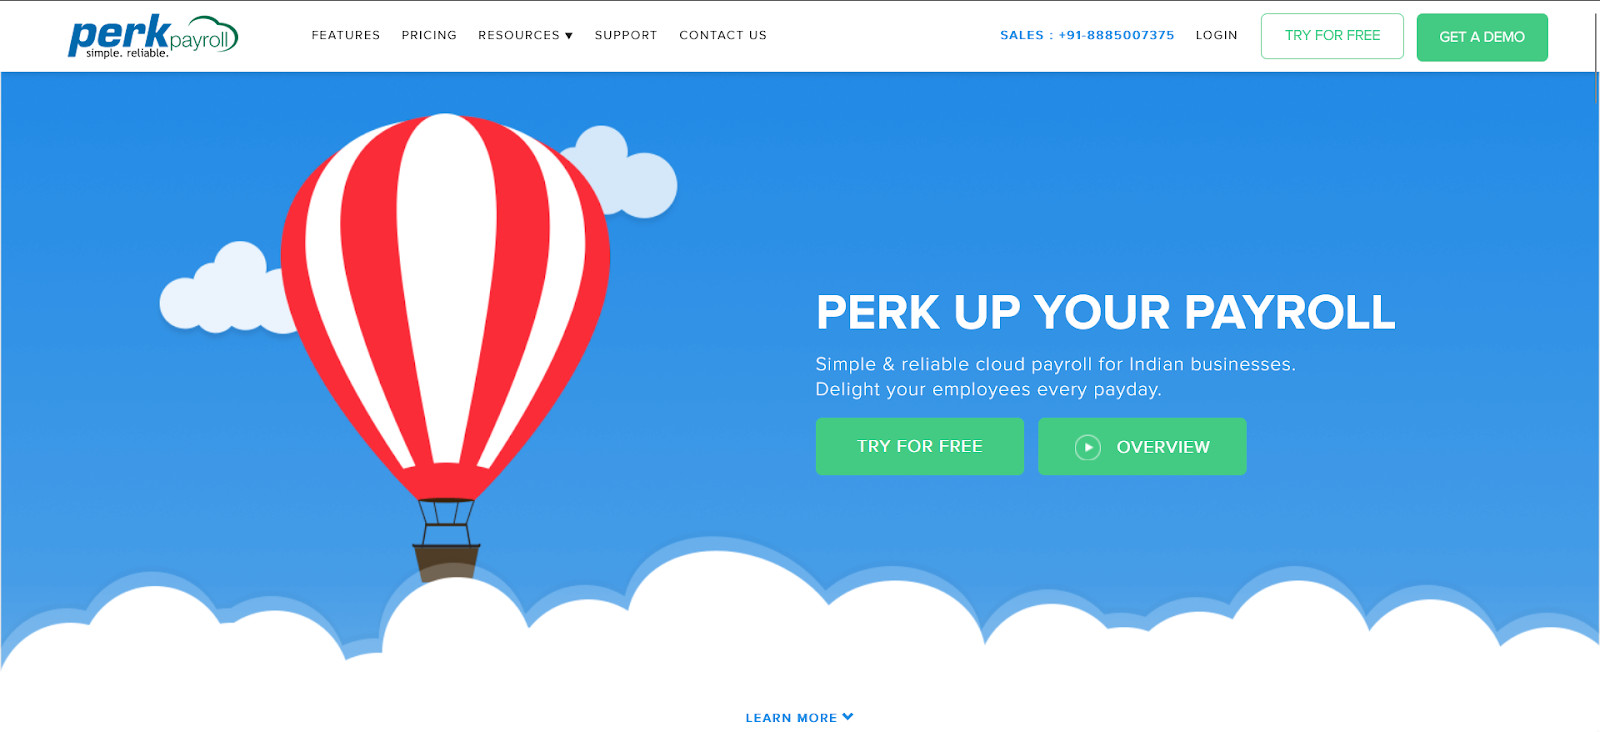
Task: Click the Get A Demo button
Action: [x=1482, y=37]
